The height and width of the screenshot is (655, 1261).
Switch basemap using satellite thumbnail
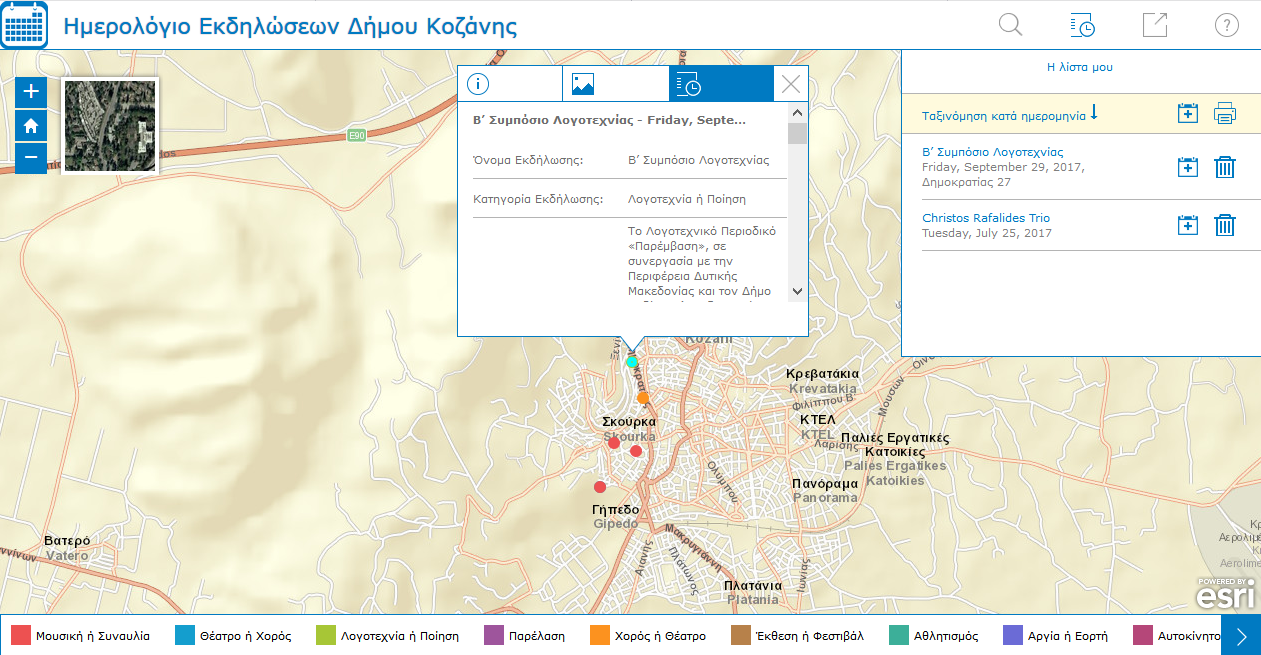click(x=110, y=126)
